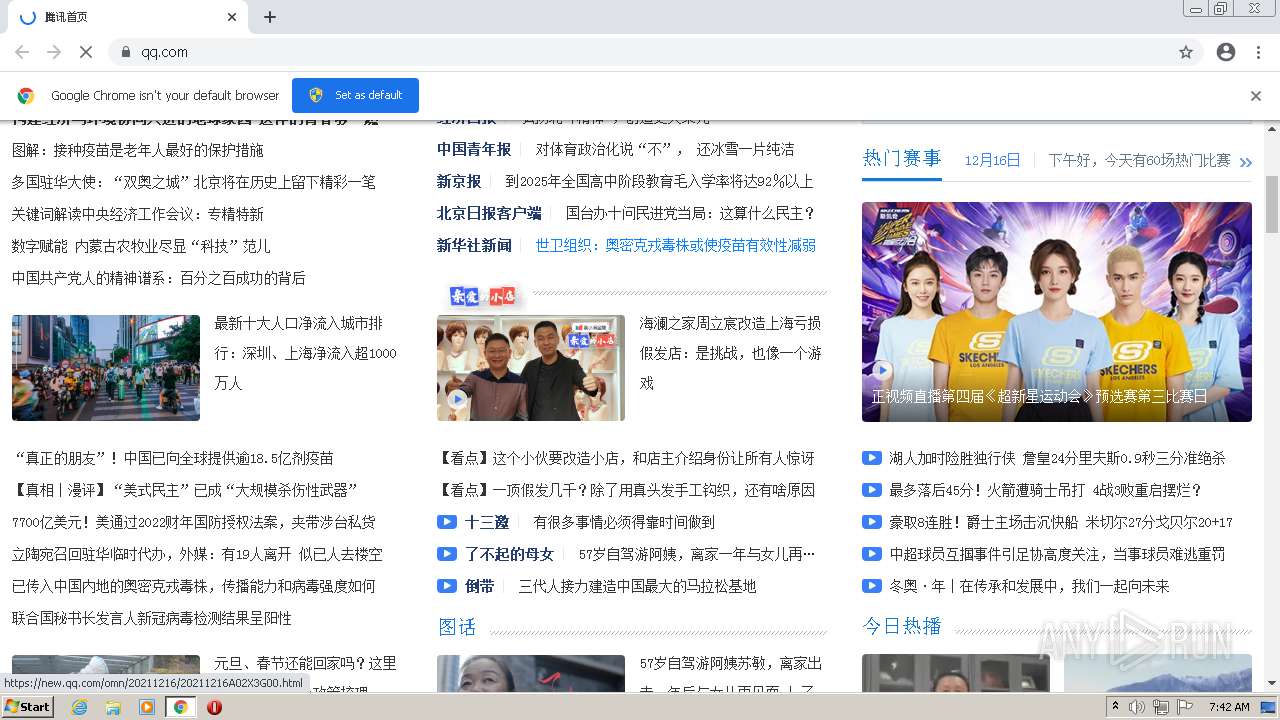Show hidden system tray icons
Image resolution: width=1280 pixels, height=720 pixels.
coord(1115,706)
